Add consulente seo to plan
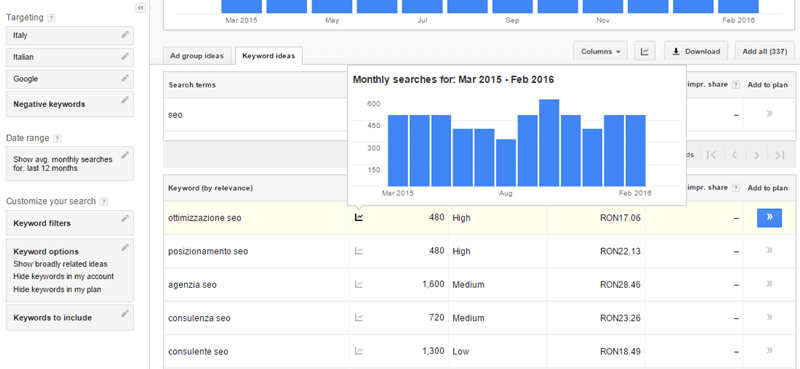 click(769, 350)
